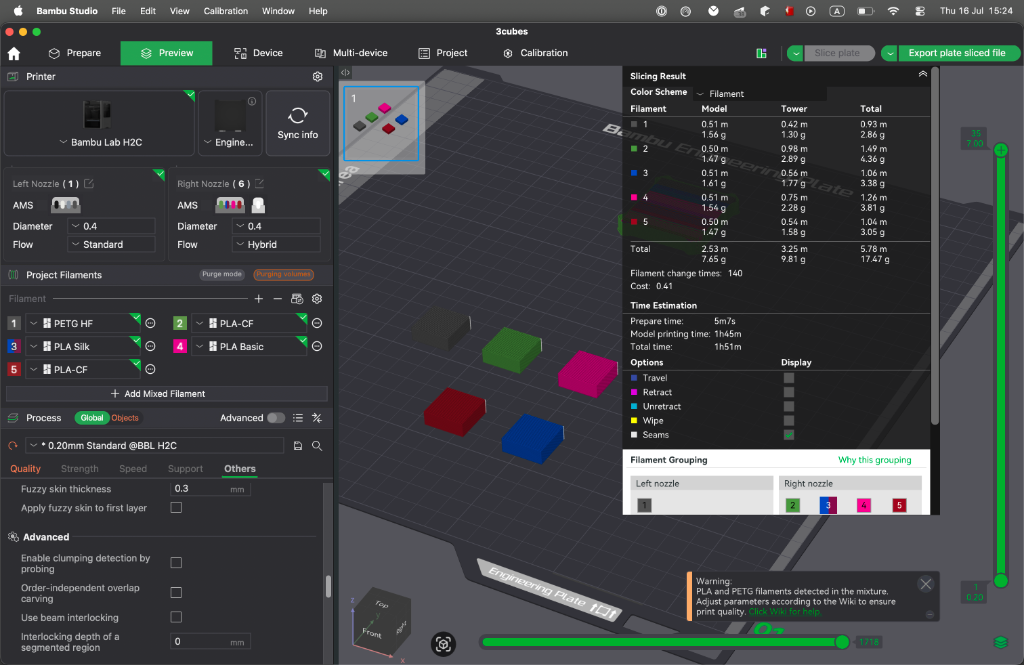
Task: Open Color Scheme Filament dropdown
Action: tap(761, 94)
